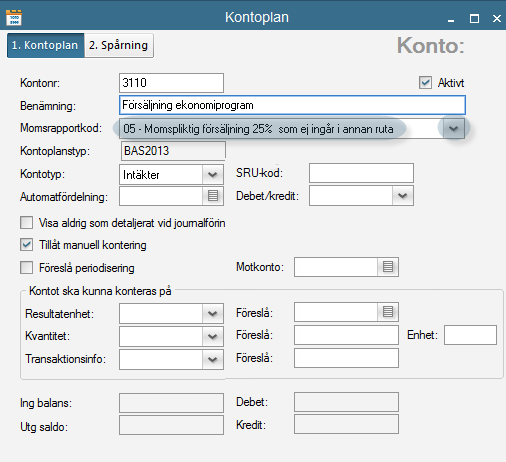Switch to the 2. Spårning tab
506x462 pixels.
pyautogui.click(x=118, y=45)
